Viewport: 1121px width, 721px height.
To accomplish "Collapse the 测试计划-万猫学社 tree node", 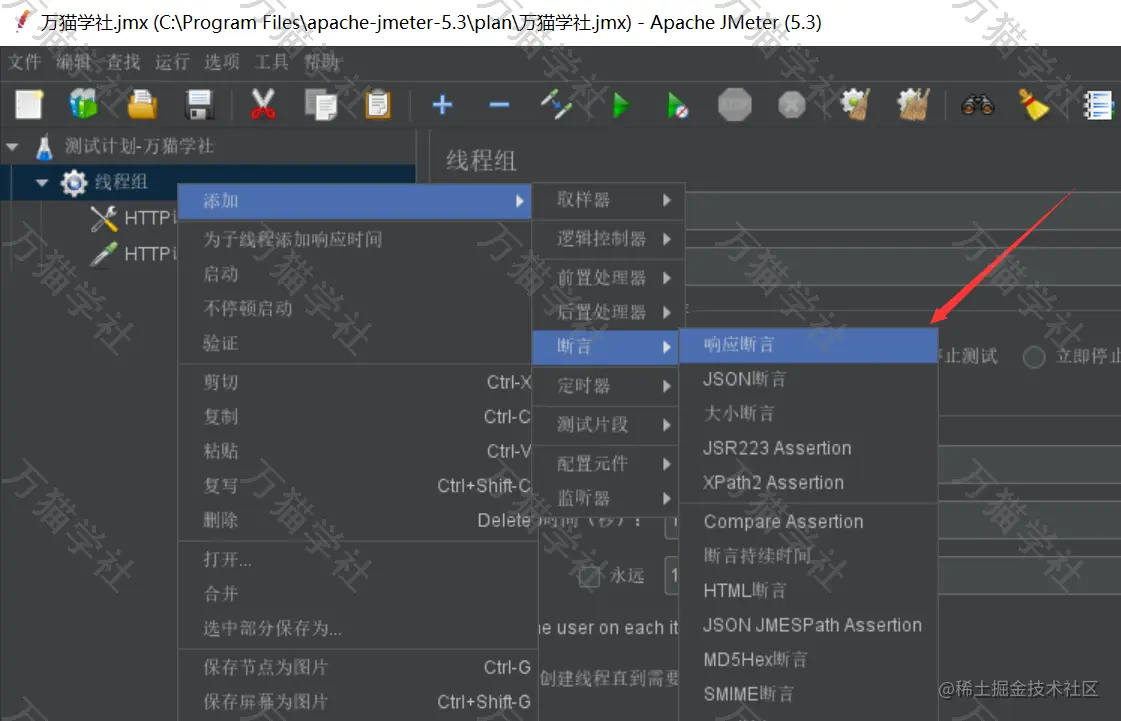I will (11, 147).
